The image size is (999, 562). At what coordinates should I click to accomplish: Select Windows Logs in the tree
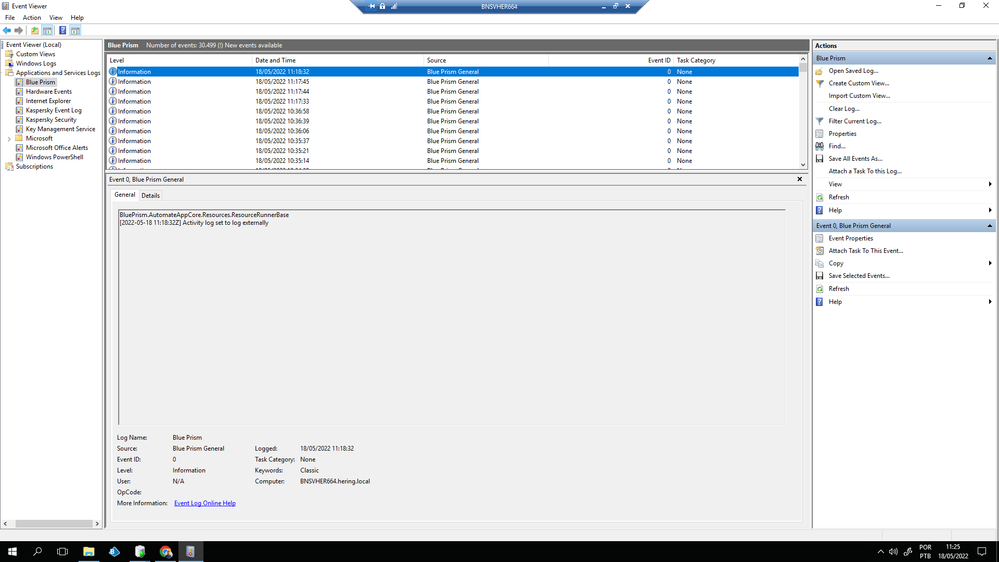(36, 64)
